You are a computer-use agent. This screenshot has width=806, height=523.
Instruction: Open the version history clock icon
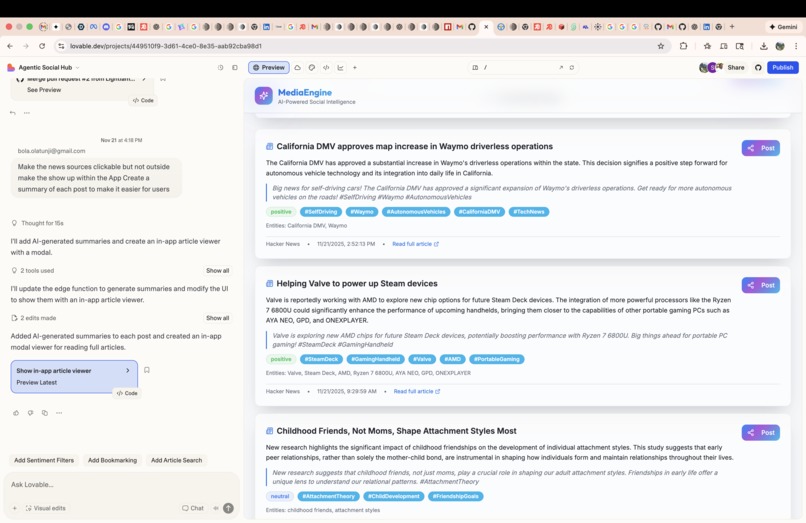coord(221,67)
